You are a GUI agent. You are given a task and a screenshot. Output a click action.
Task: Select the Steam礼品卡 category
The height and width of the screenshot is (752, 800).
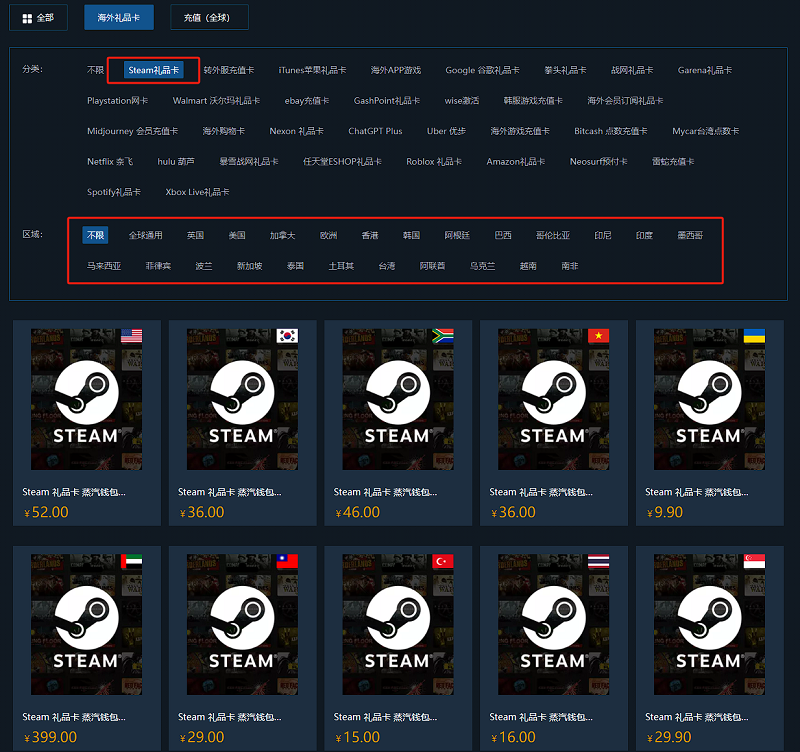click(154, 70)
